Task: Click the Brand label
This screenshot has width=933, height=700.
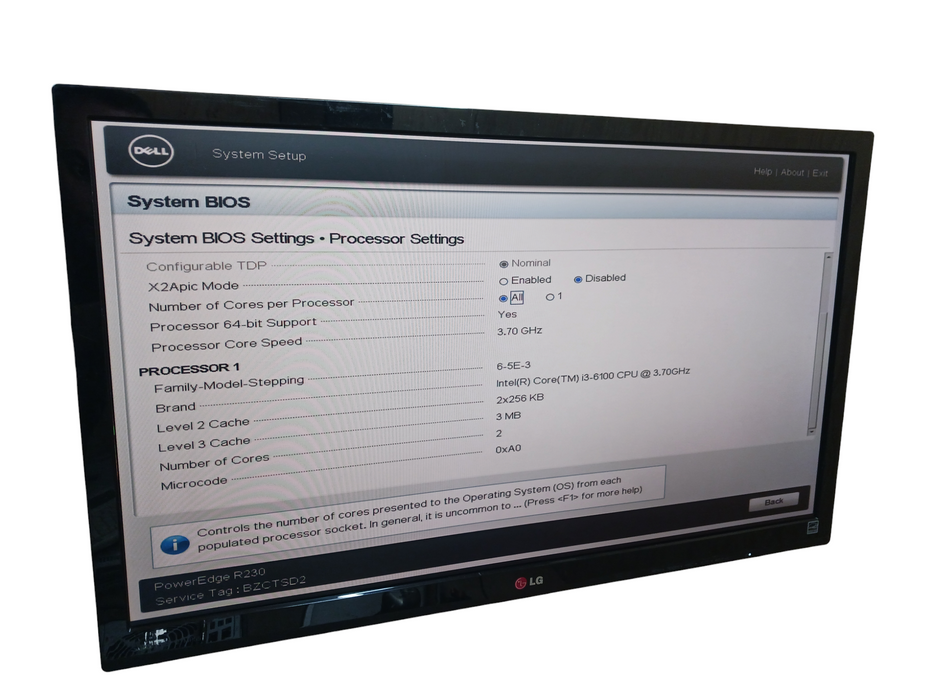Action: 176,408
